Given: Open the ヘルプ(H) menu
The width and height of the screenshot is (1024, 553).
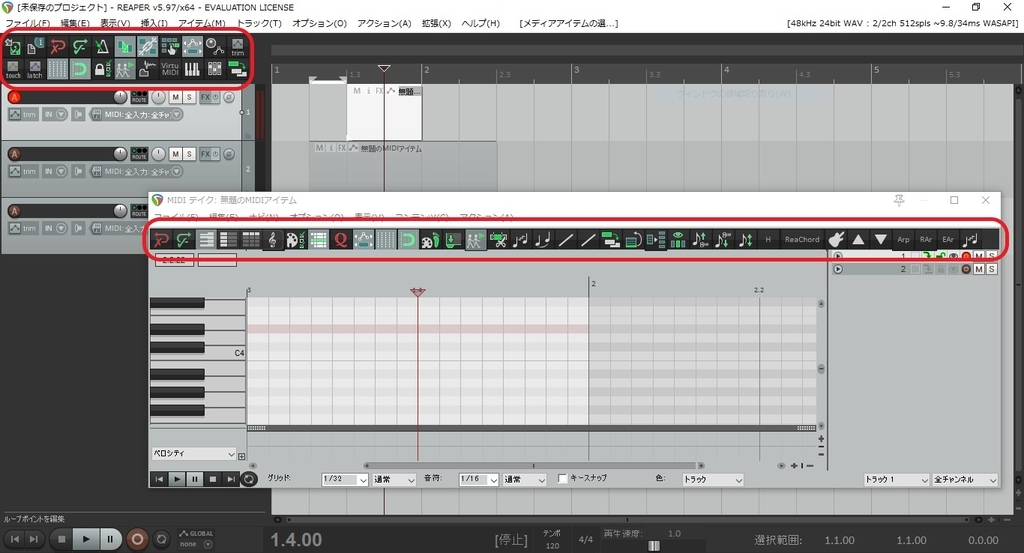Looking at the screenshot, I should click(x=481, y=23).
